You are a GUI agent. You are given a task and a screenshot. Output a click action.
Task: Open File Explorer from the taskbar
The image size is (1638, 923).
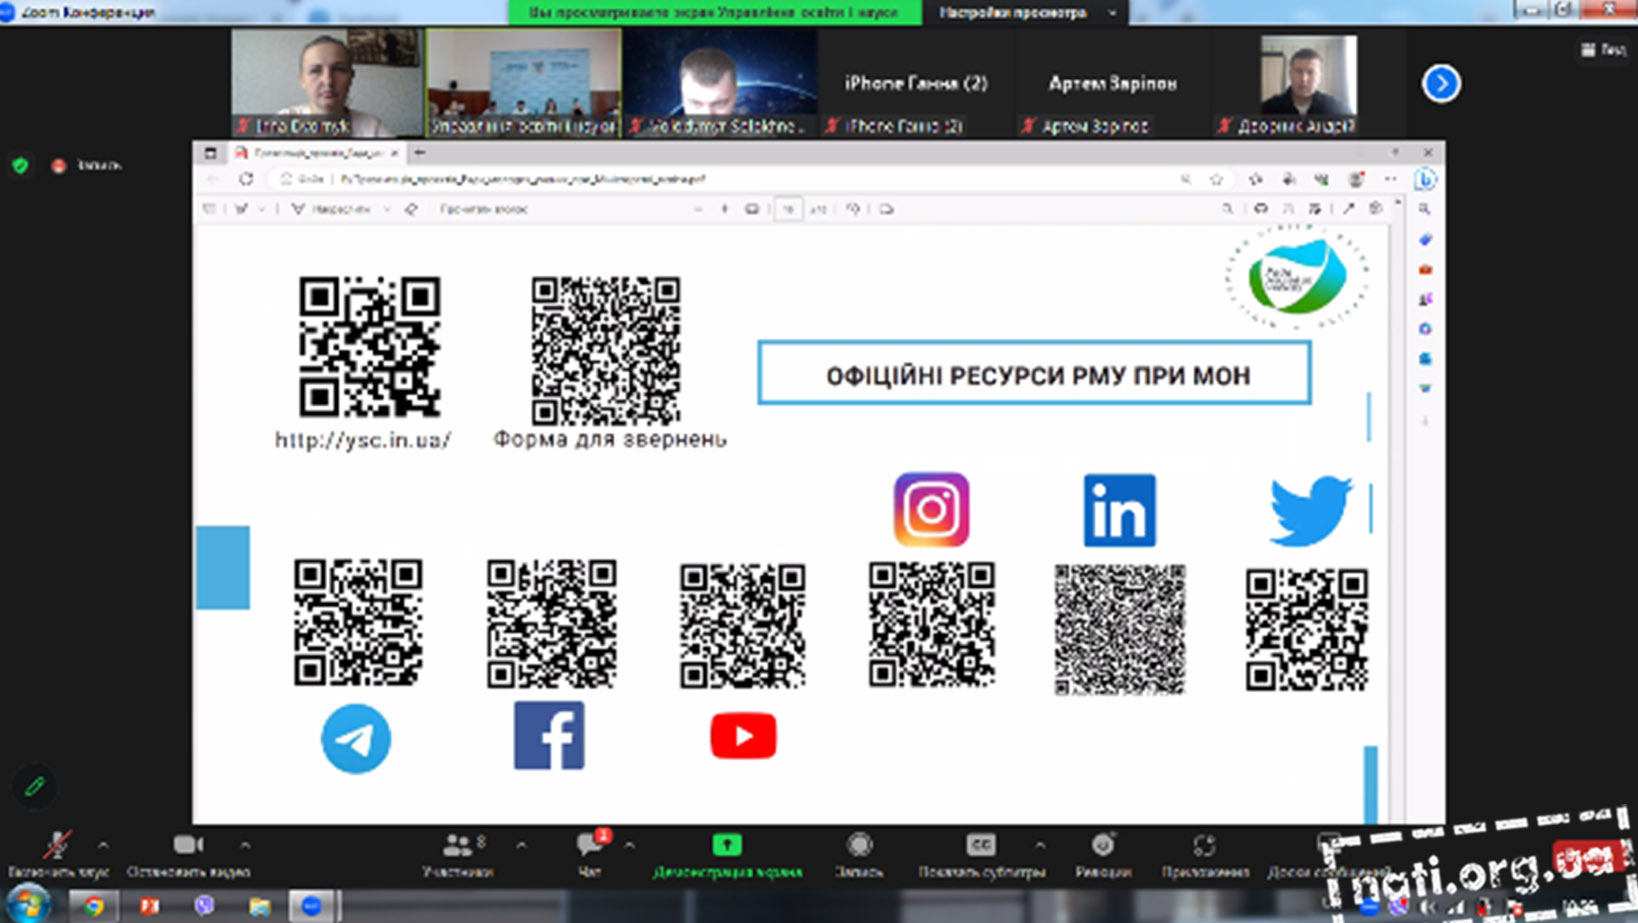[x=260, y=905]
